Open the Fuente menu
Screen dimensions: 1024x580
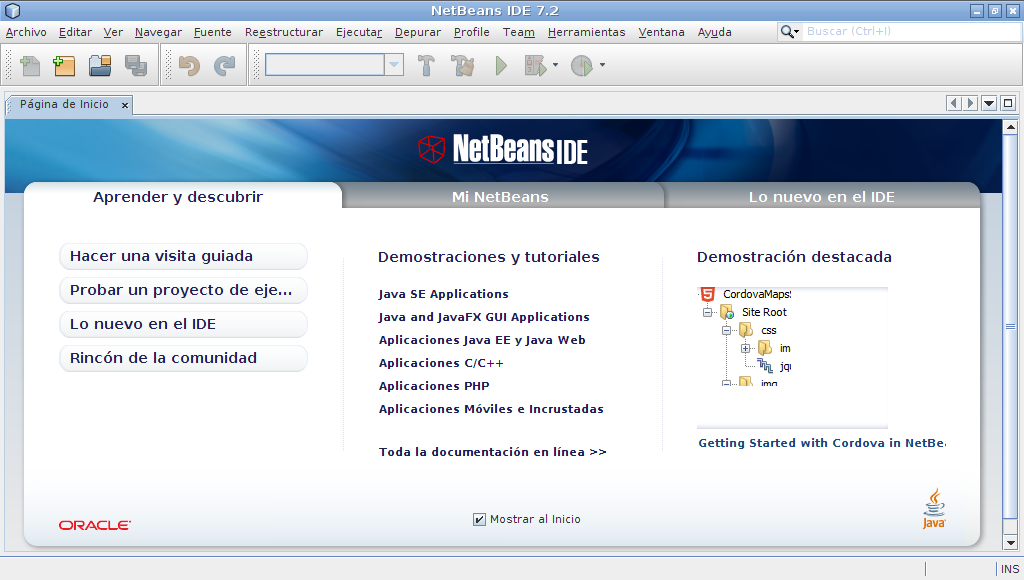pos(213,32)
